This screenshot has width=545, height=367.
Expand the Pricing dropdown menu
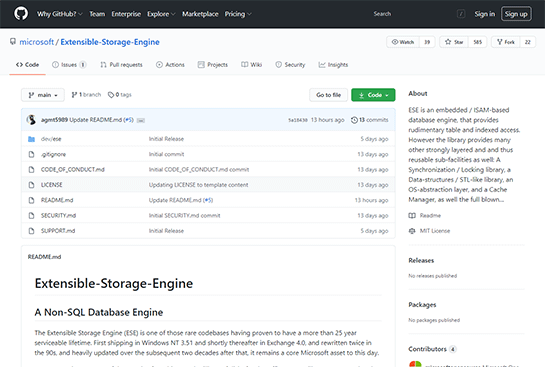click(x=238, y=14)
